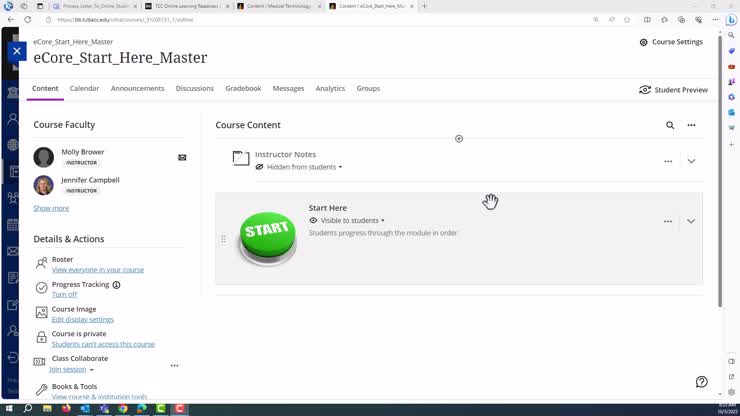Change Instructor Notes Hidden from students visibility
The width and height of the screenshot is (740, 416).
click(304, 167)
